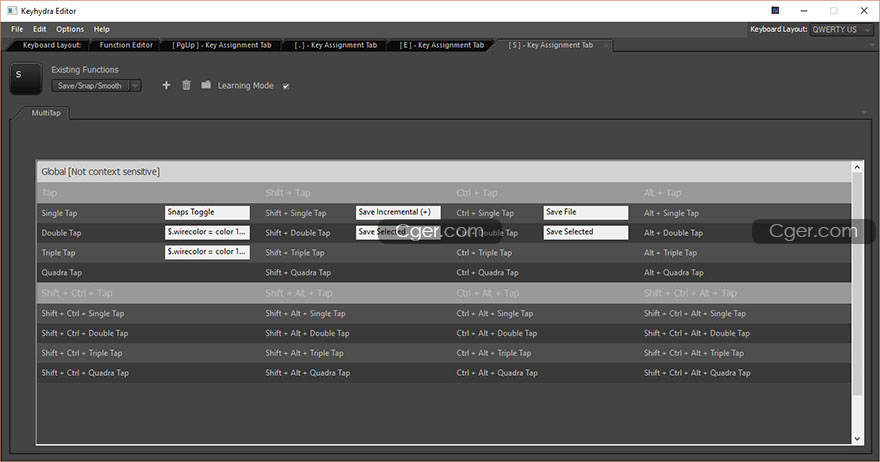Select the MultiTap tab

click(47, 114)
